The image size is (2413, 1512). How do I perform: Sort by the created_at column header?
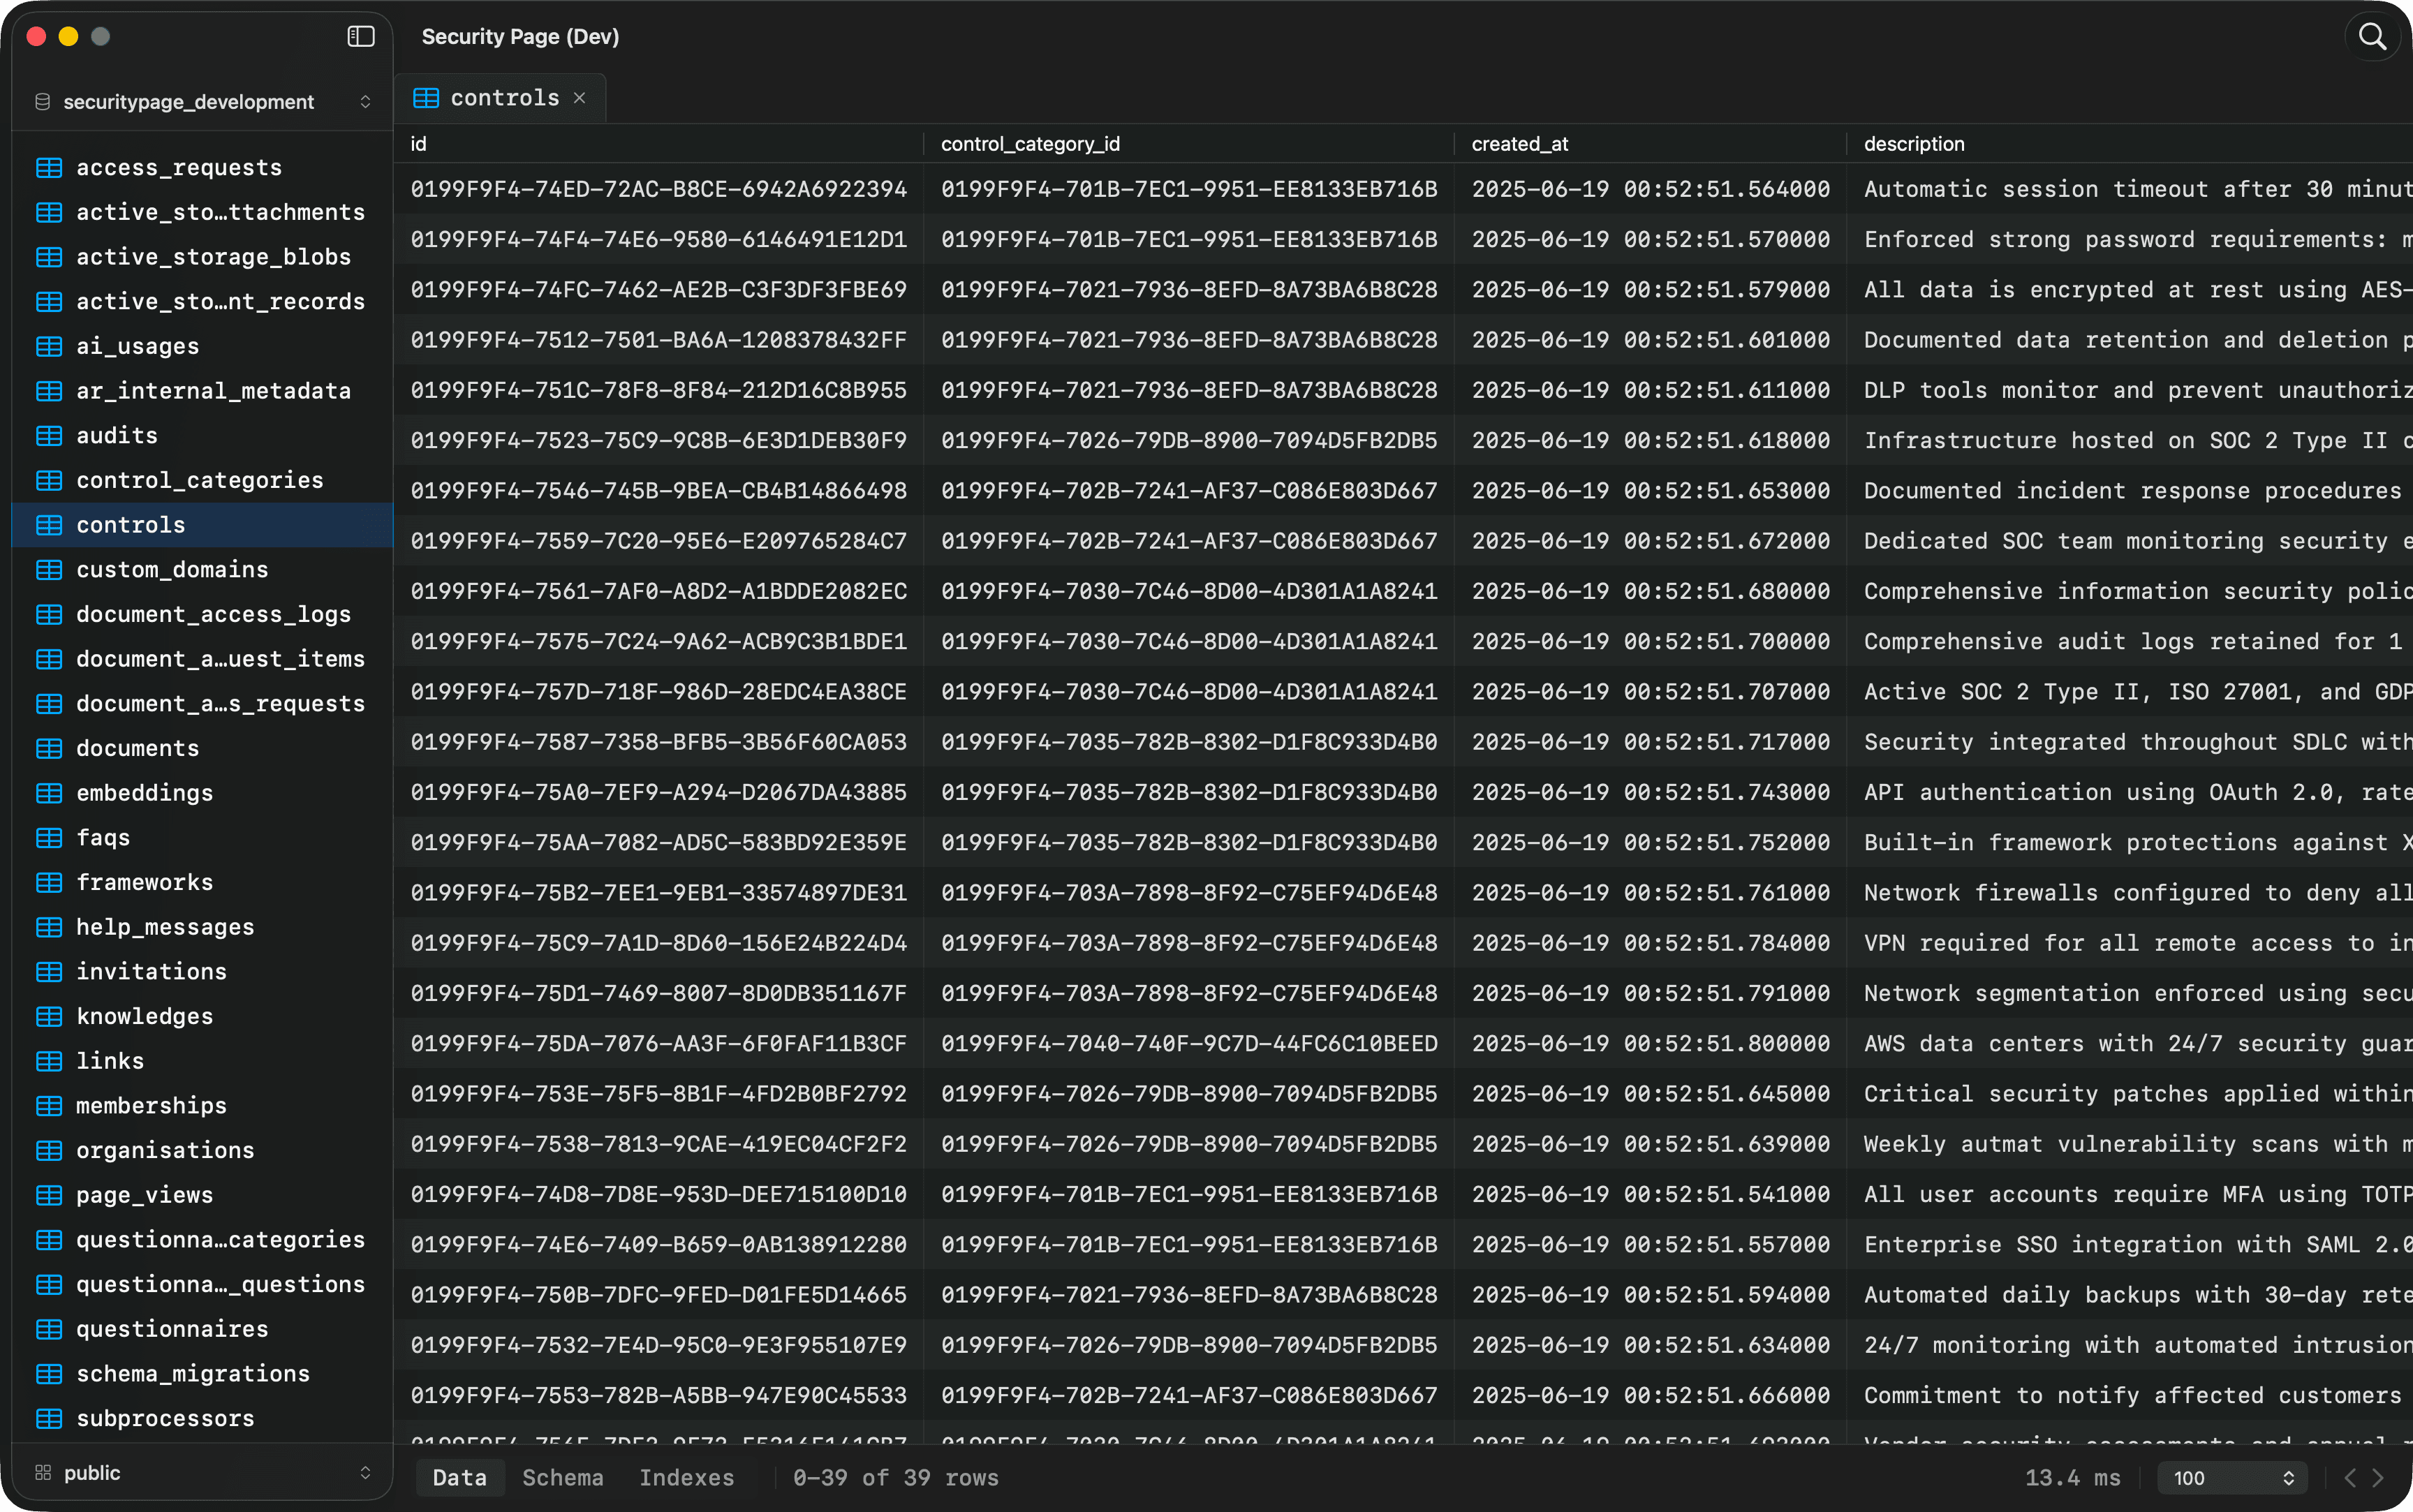click(1519, 143)
